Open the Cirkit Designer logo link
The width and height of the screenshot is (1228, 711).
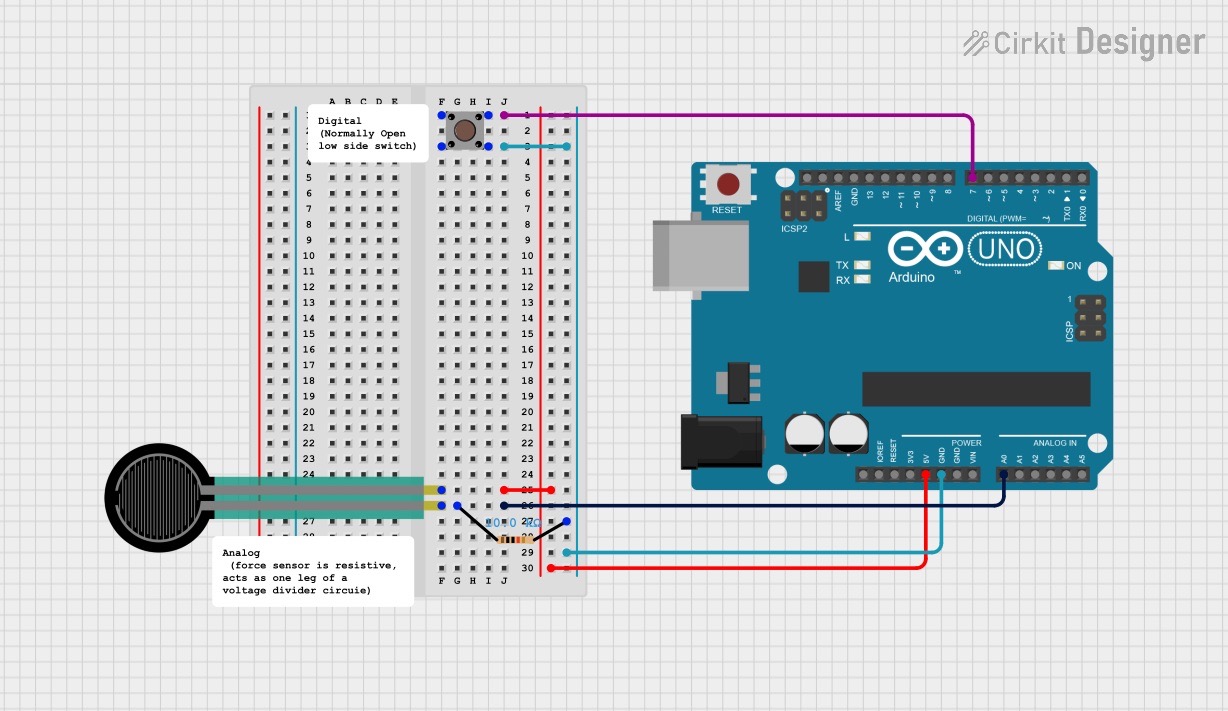point(1083,42)
